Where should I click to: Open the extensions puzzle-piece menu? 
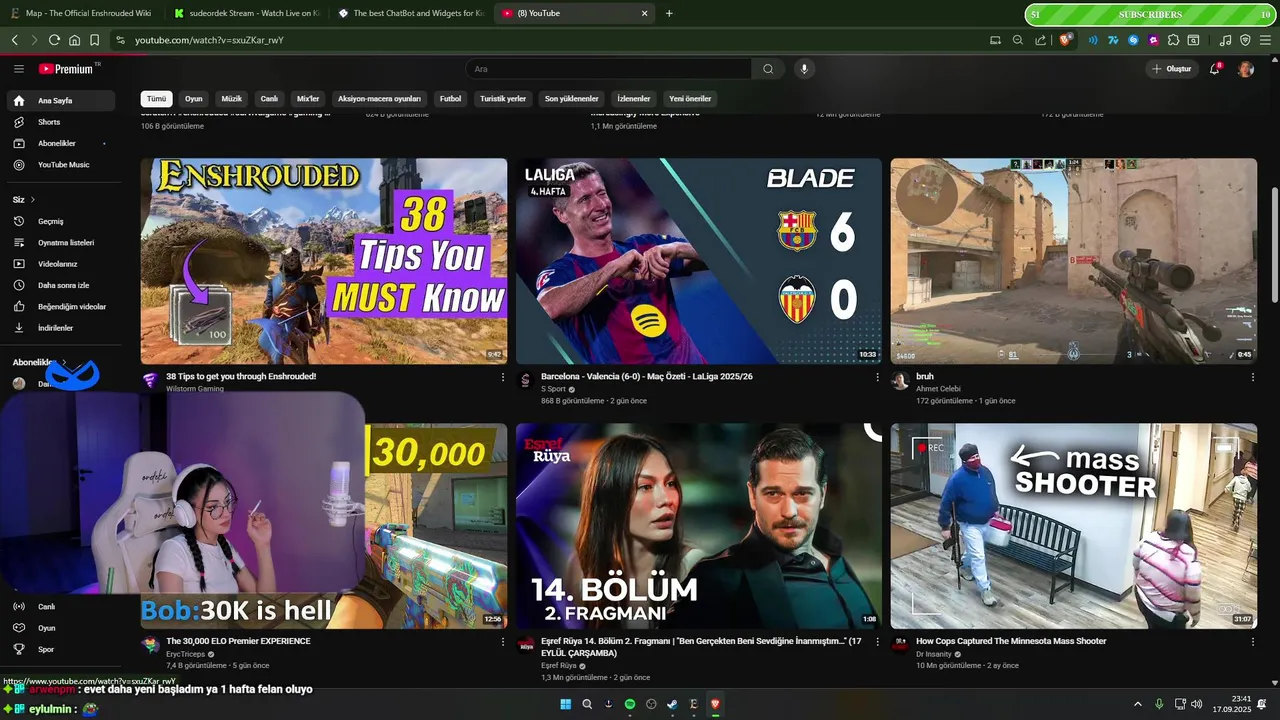coord(1174,40)
